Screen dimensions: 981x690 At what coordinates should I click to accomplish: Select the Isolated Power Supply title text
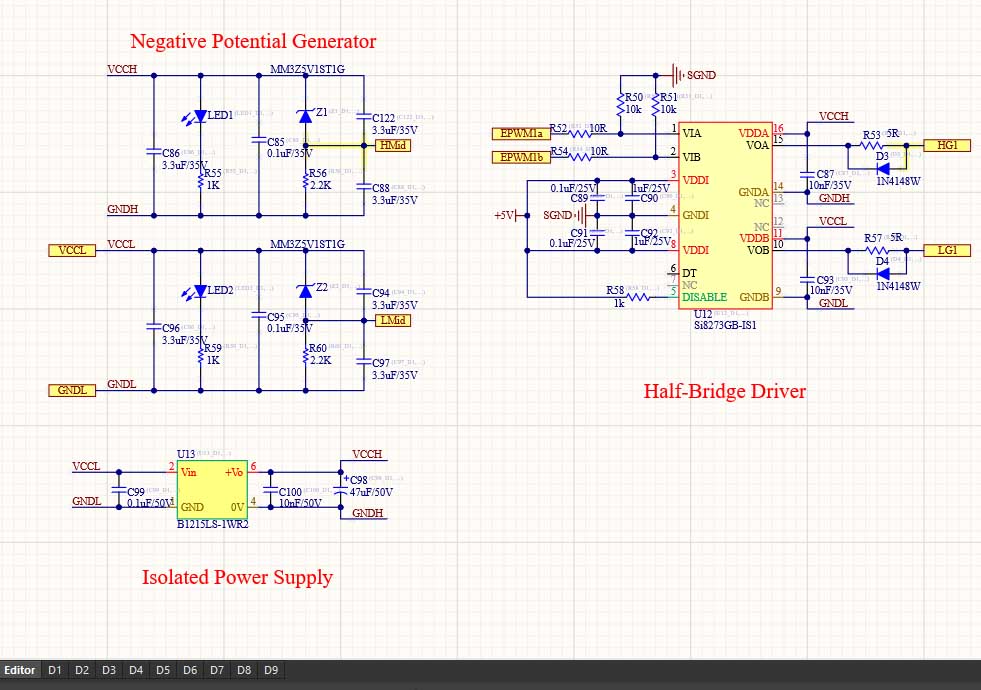[237, 577]
